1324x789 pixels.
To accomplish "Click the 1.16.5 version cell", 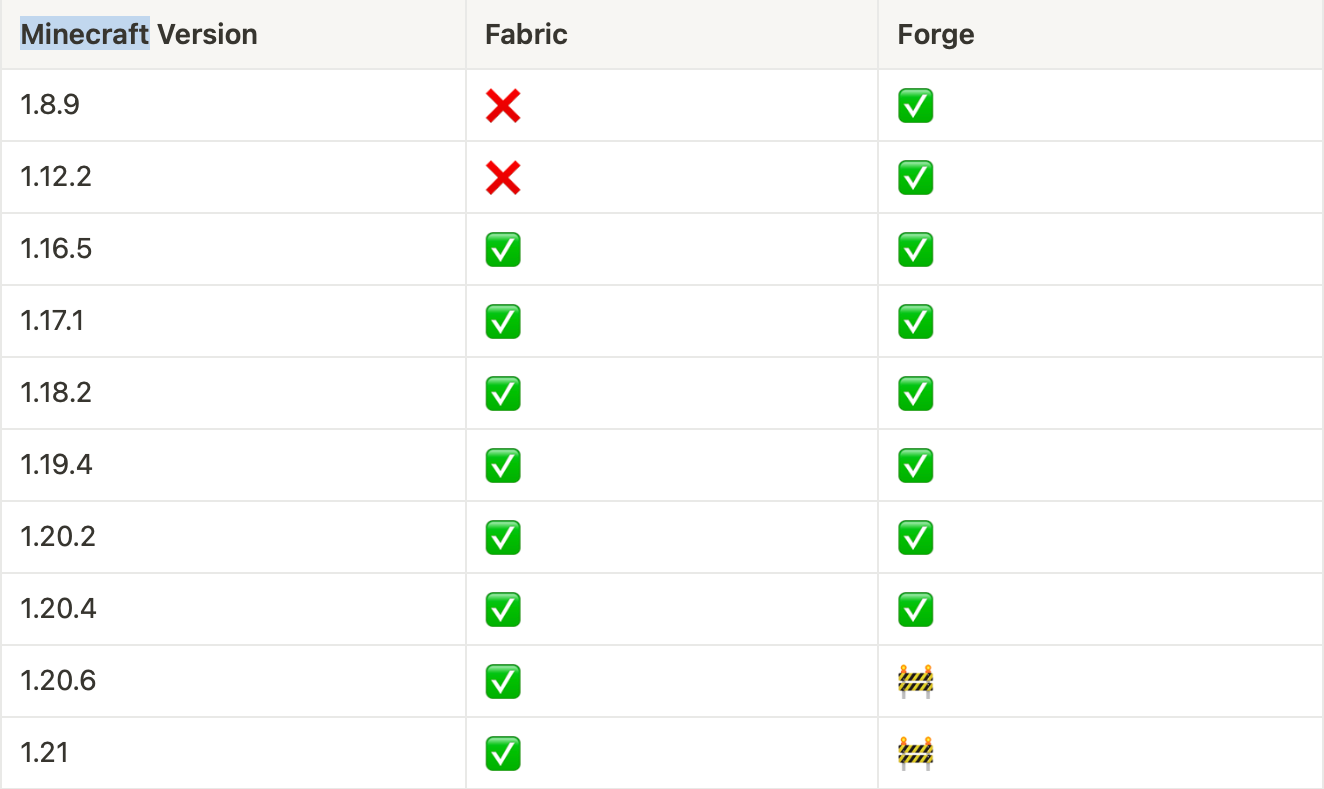I will [x=56, y=249].
